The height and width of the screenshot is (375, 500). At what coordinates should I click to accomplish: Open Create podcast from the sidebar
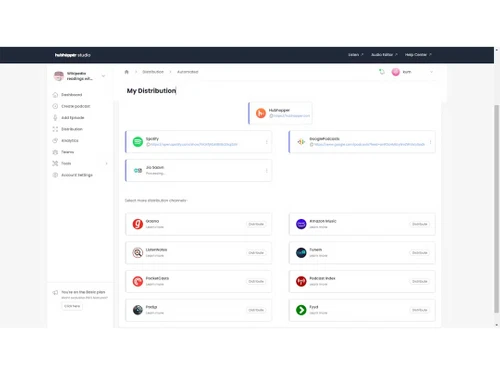pos(76,106)
